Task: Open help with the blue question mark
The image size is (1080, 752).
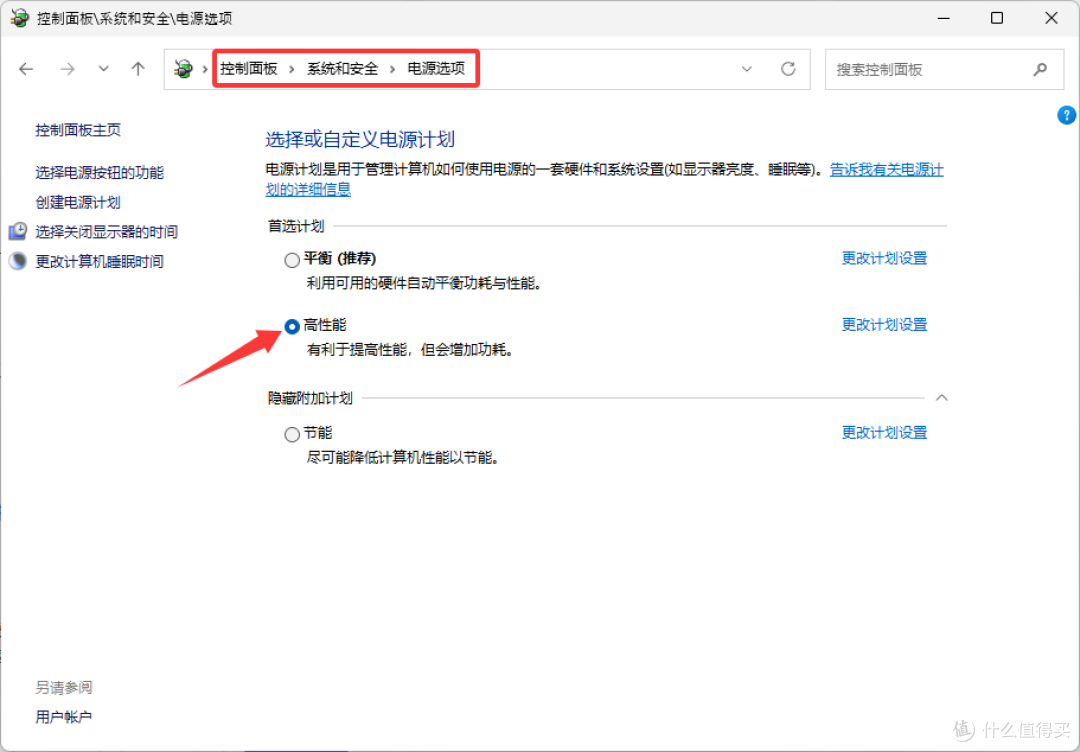Action: click(x=1066, y=116)
